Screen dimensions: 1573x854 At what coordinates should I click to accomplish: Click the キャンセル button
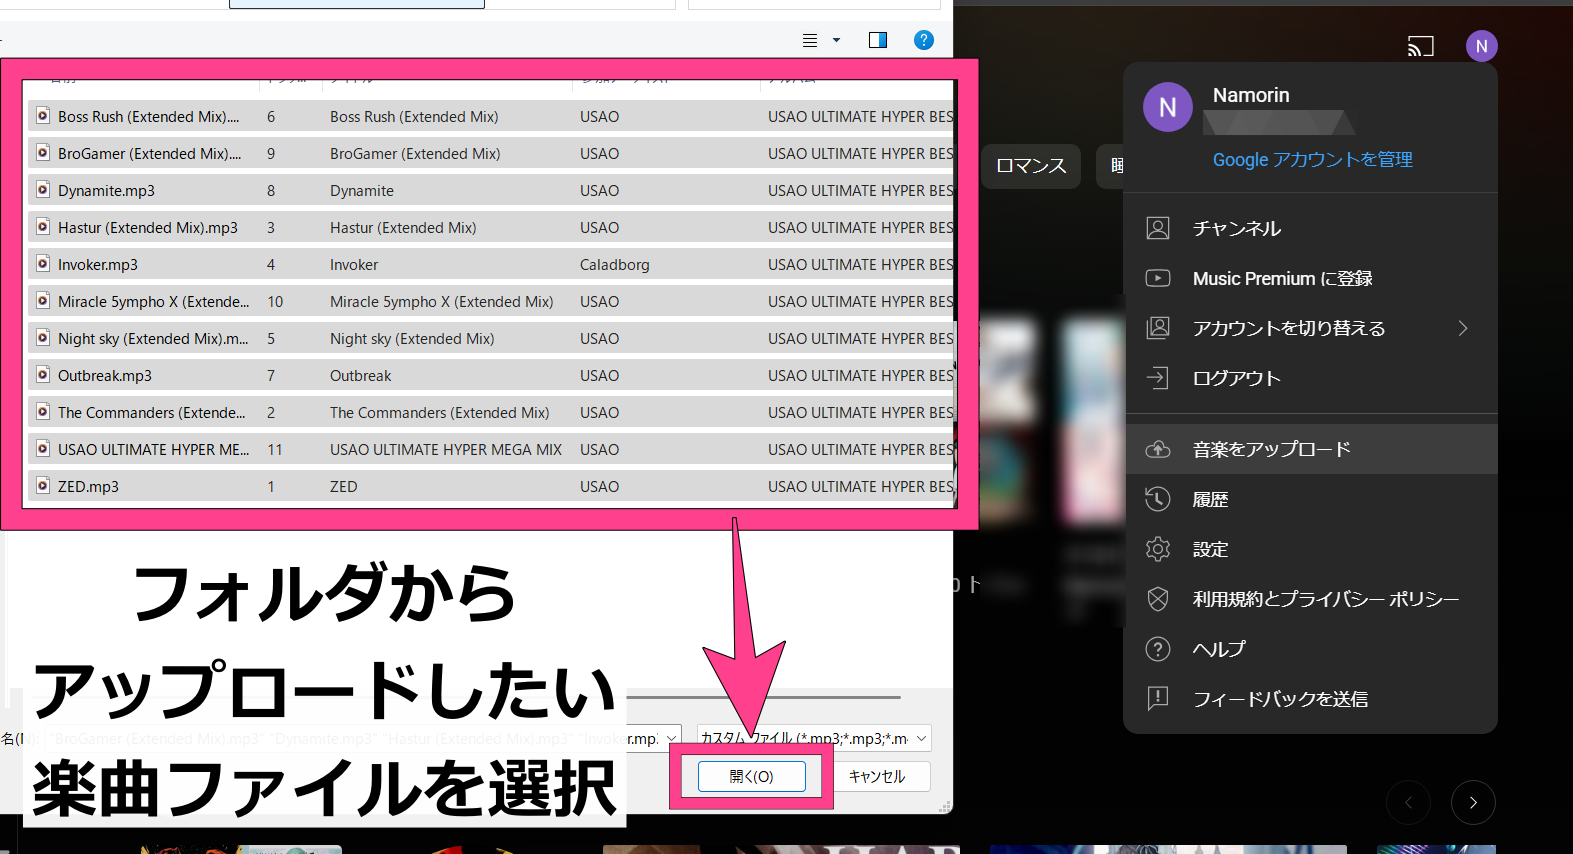click(877, 776)
